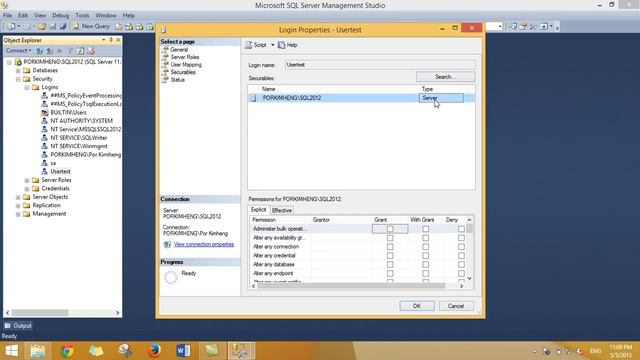Select the Status page
The image size is (640, 360).
tap(178, 80)
